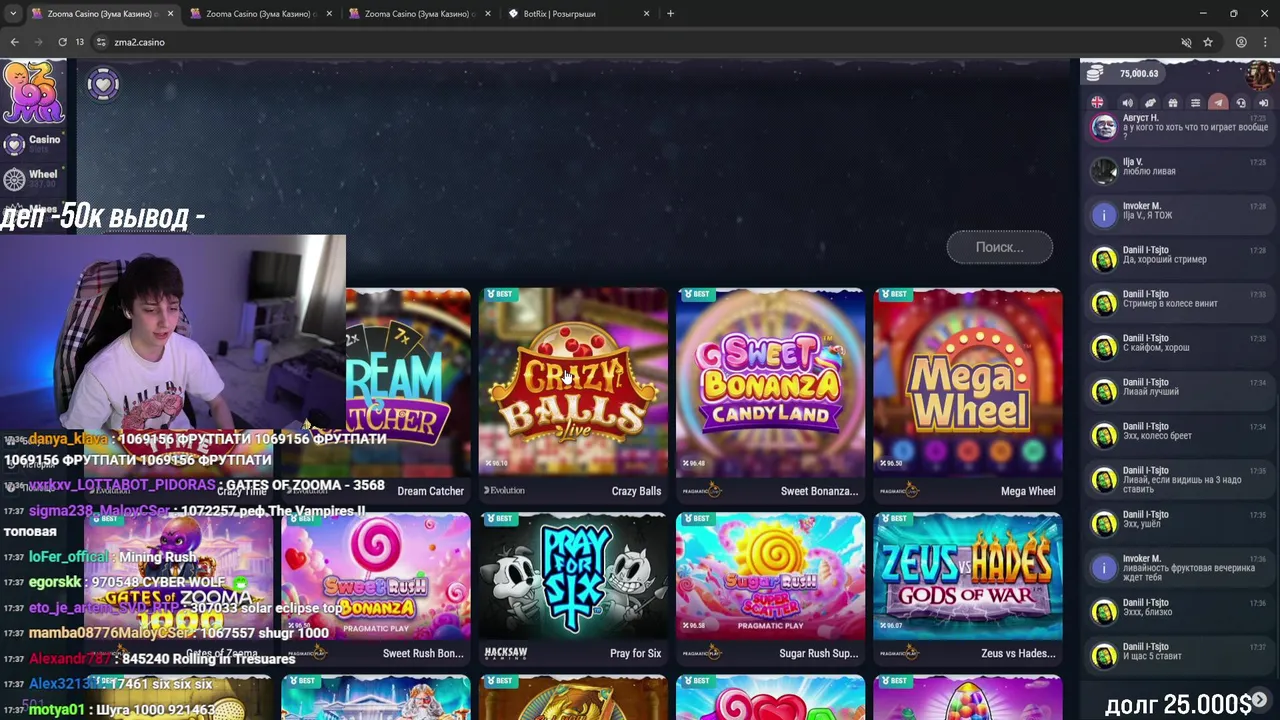Open the user profile avatar
Viewport: 1280px width, 720px height.
[x=1259, y=73]
